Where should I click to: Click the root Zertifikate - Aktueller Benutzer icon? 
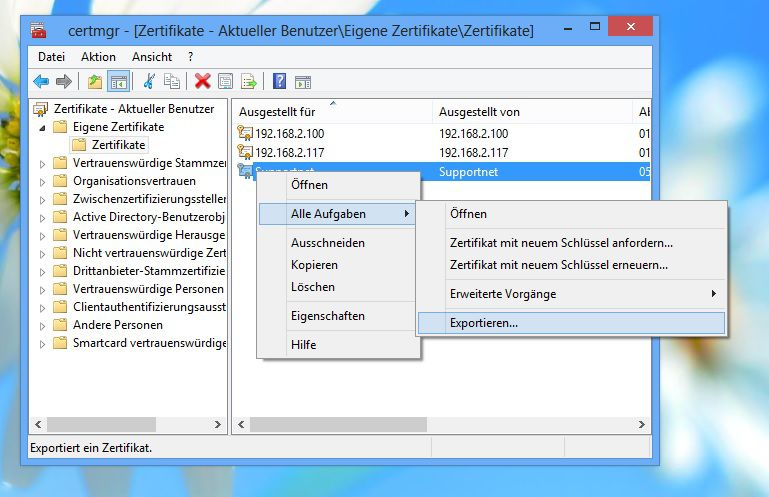[x=41, y=109]
